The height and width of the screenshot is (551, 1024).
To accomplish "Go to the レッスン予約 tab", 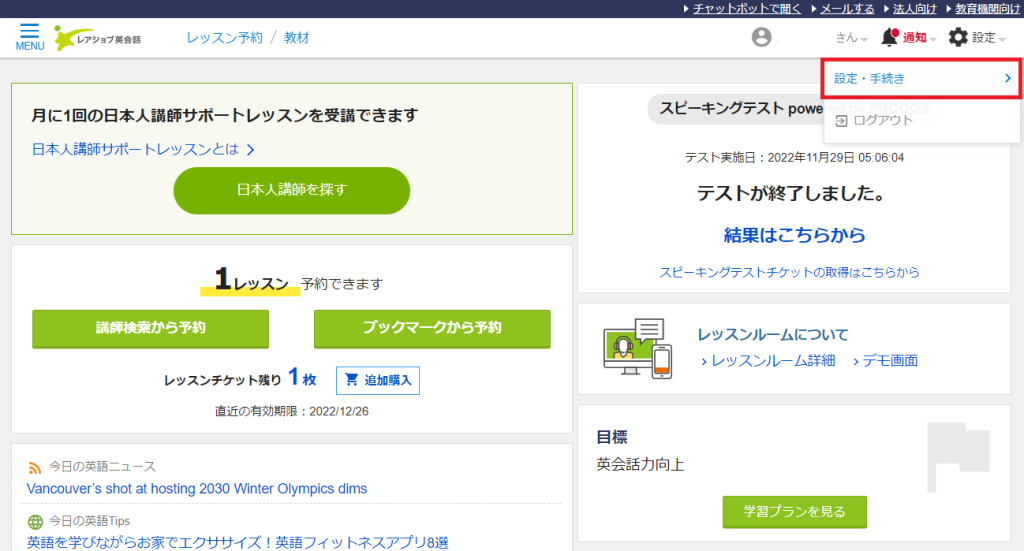I will (224, 38).
